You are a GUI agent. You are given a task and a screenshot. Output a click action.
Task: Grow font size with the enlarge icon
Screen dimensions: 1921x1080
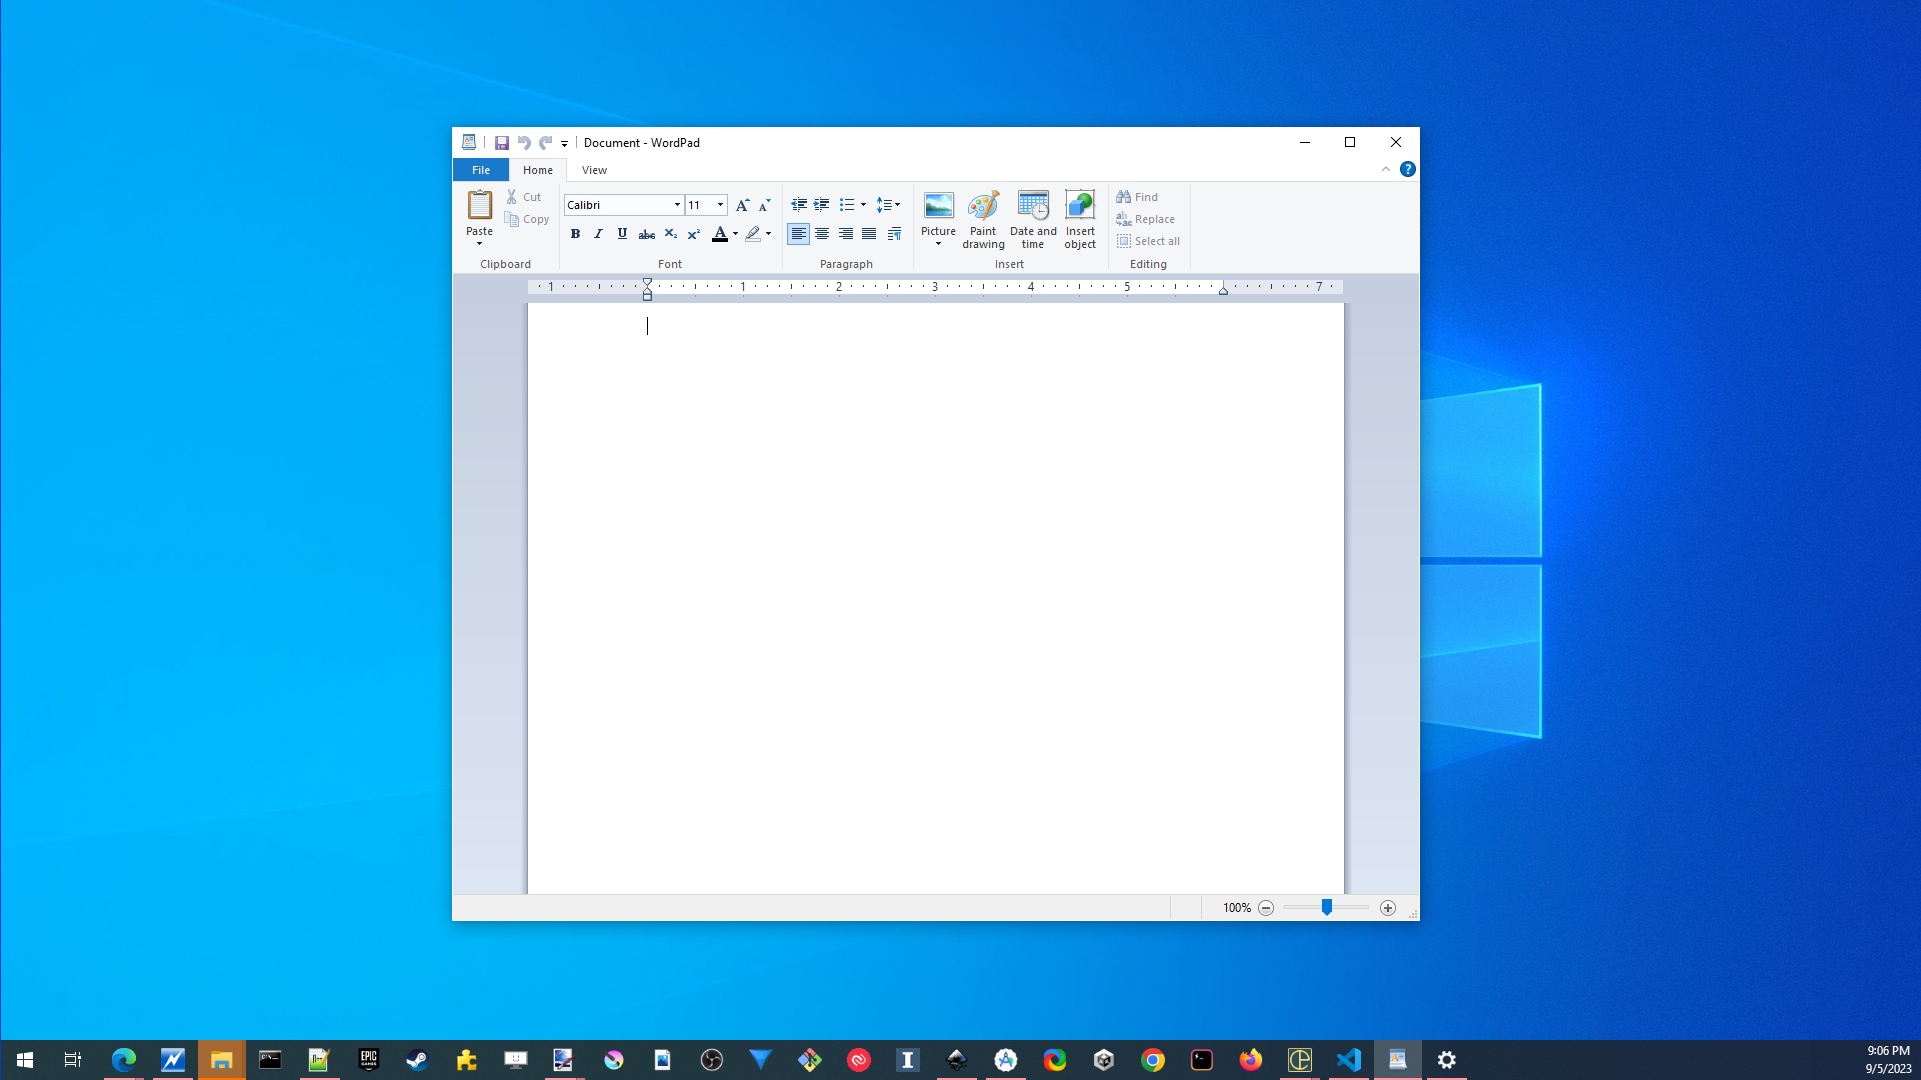pos(742,205)
